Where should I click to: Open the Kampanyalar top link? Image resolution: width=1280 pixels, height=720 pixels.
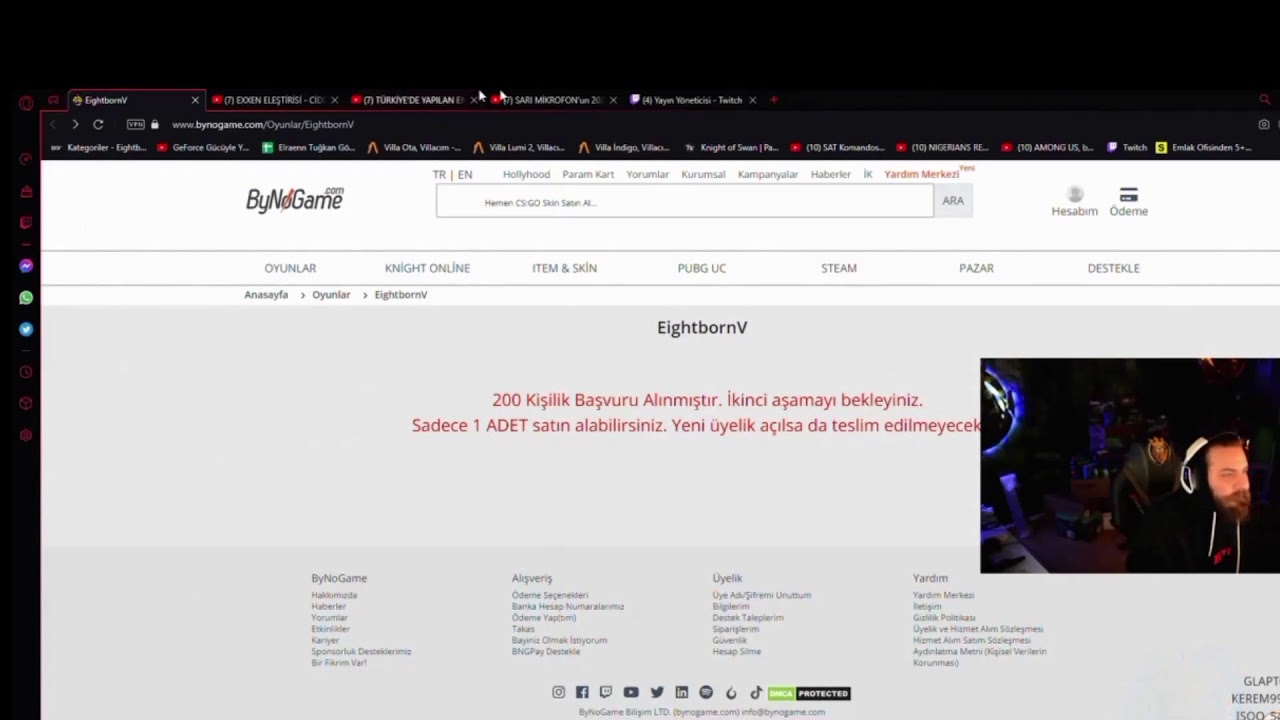point(768,174)
